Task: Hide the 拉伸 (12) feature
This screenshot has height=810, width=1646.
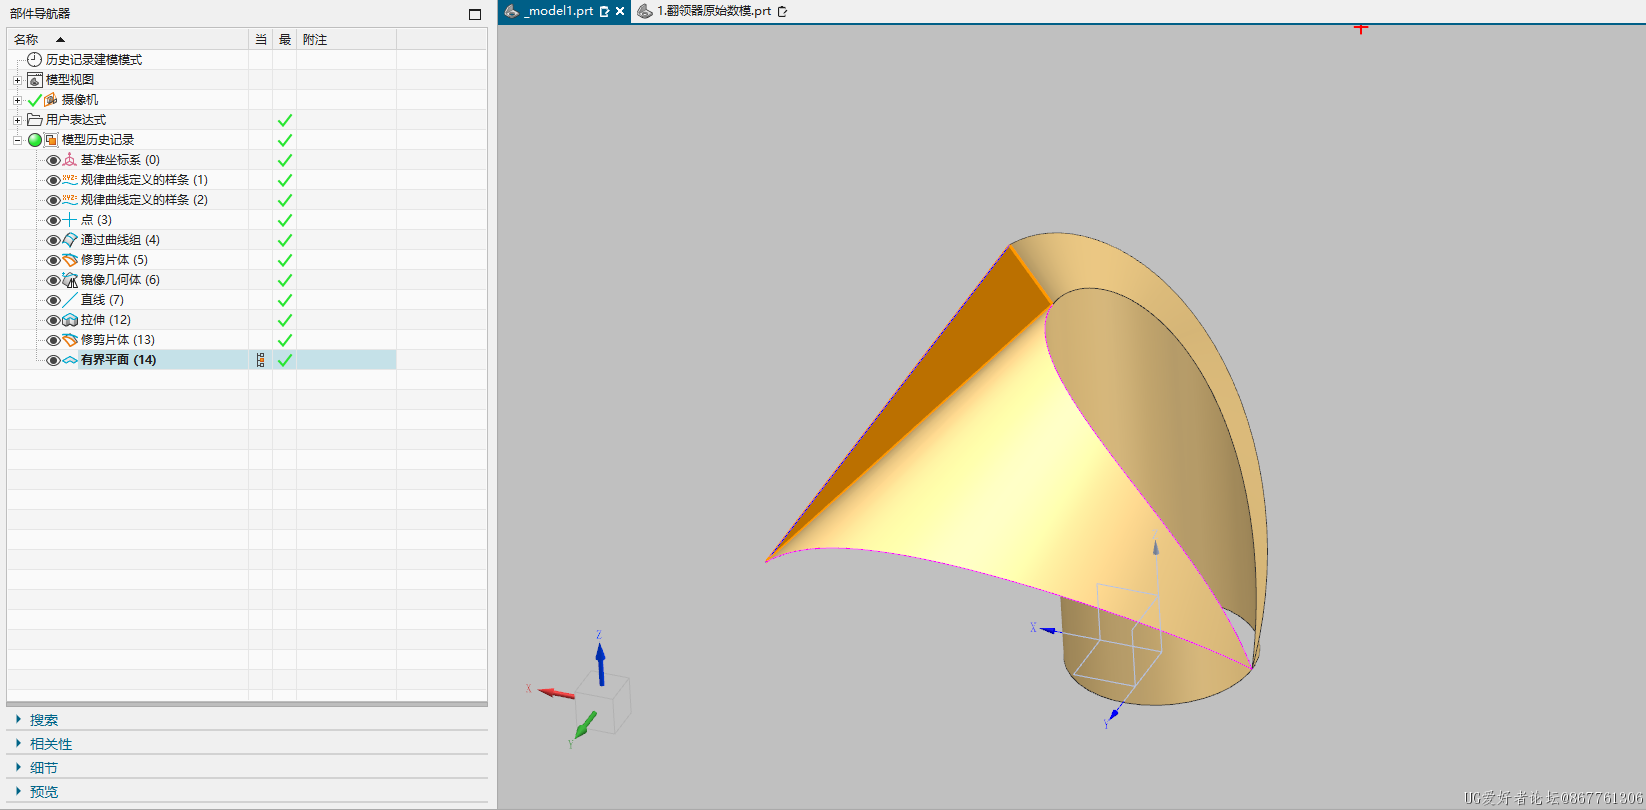Action: point(53,320)
